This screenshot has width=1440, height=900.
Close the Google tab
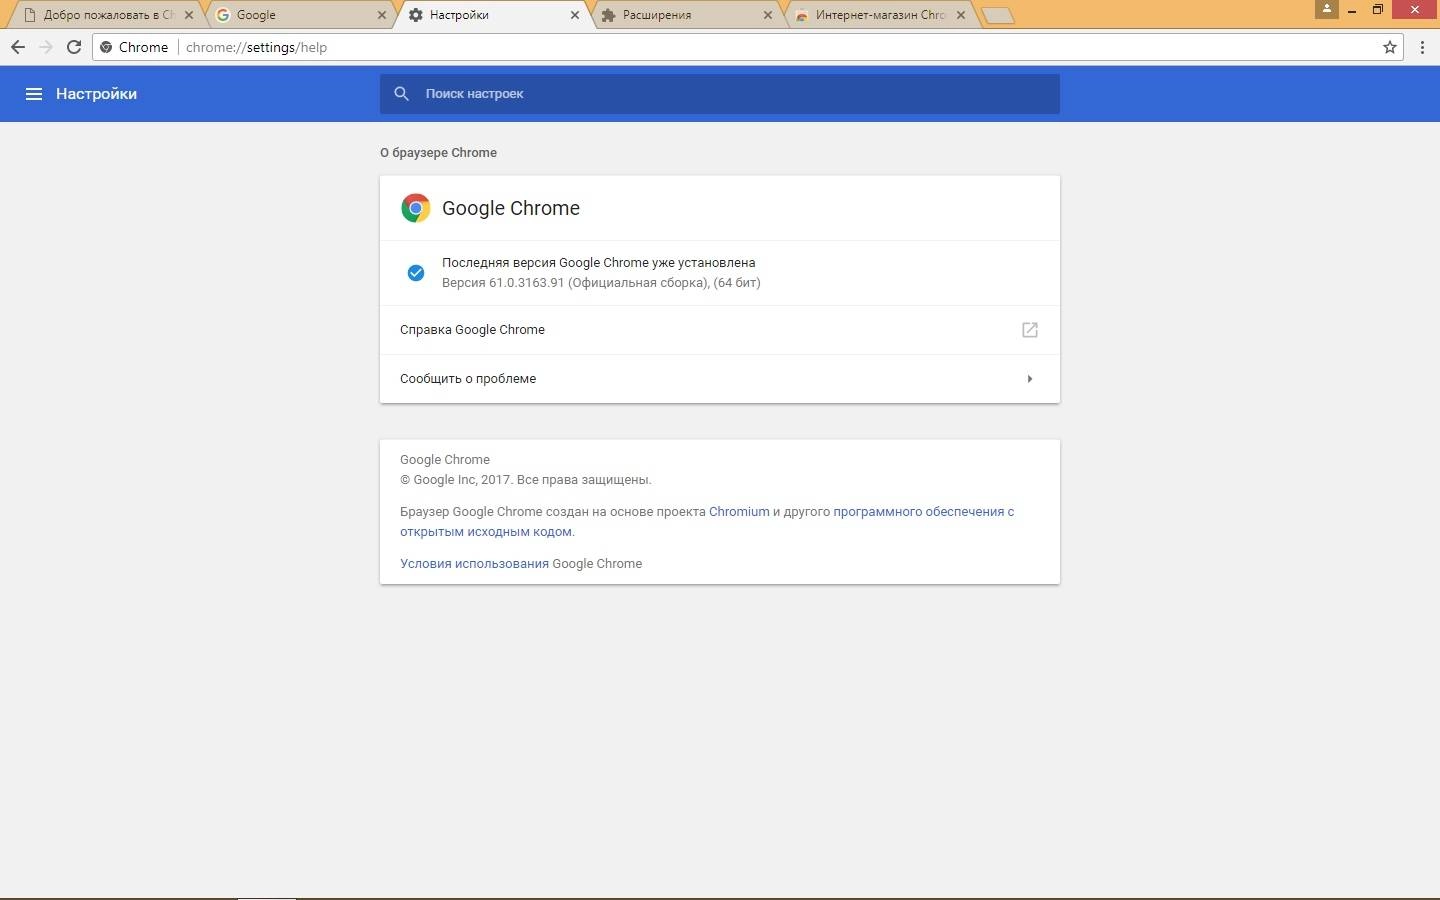pos(382,15)
